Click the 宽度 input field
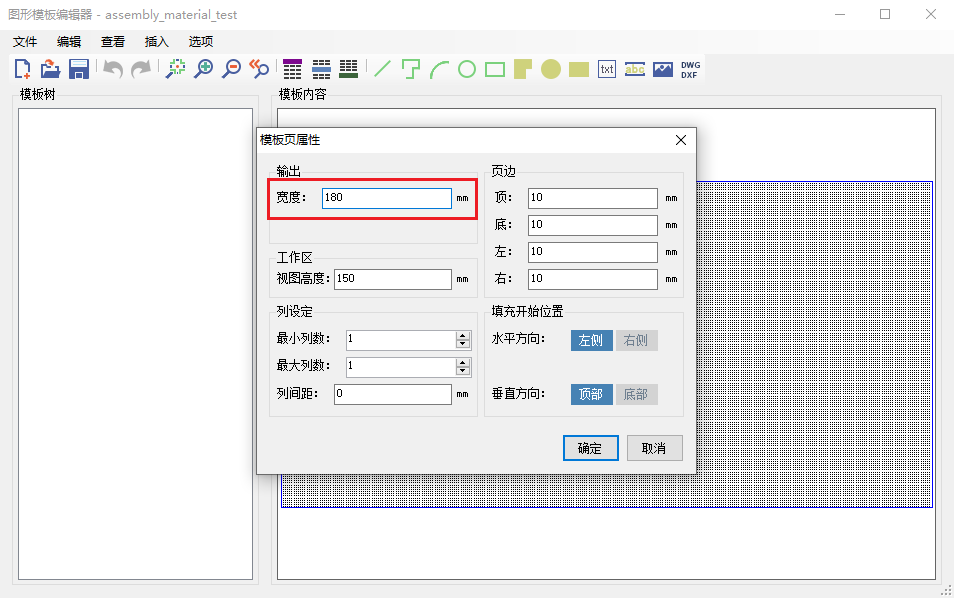Screen dimensions: 954x598 [x=386, y=198]
